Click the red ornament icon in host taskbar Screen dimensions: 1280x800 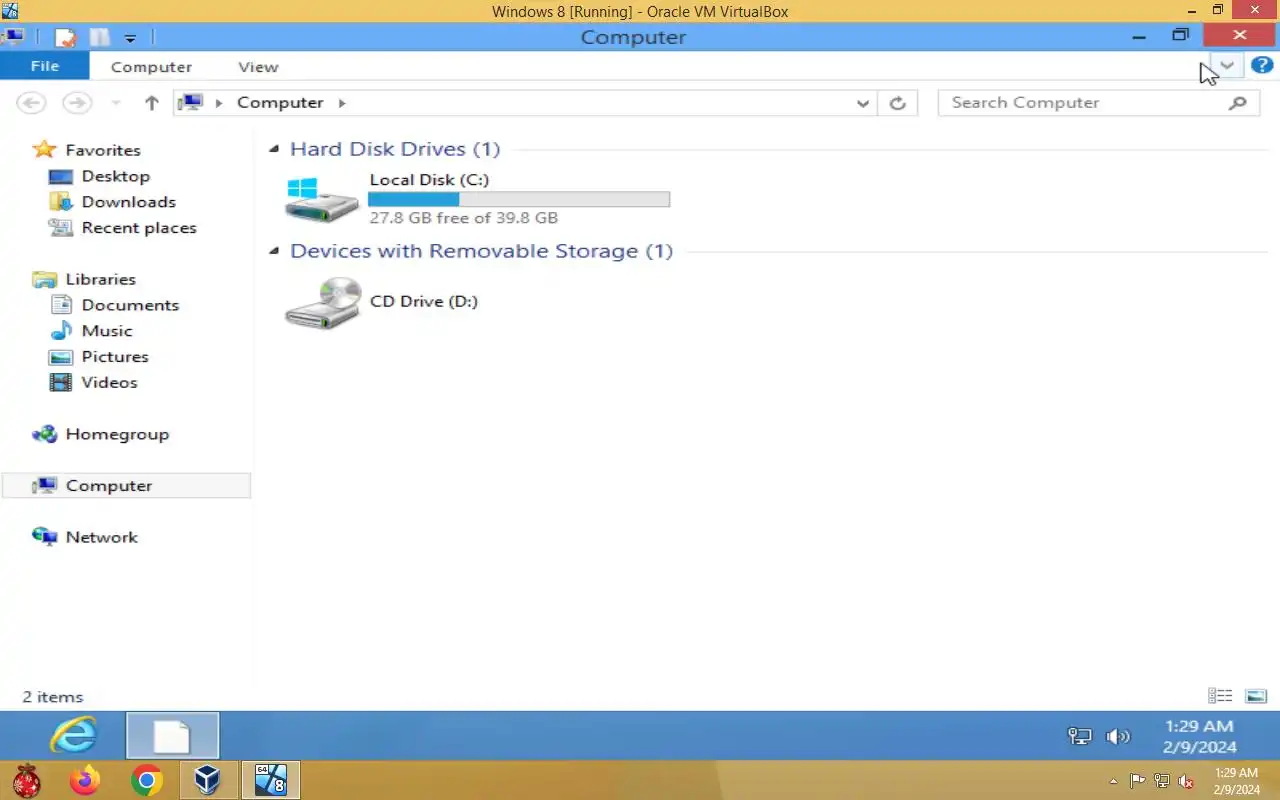click(26, 780)
